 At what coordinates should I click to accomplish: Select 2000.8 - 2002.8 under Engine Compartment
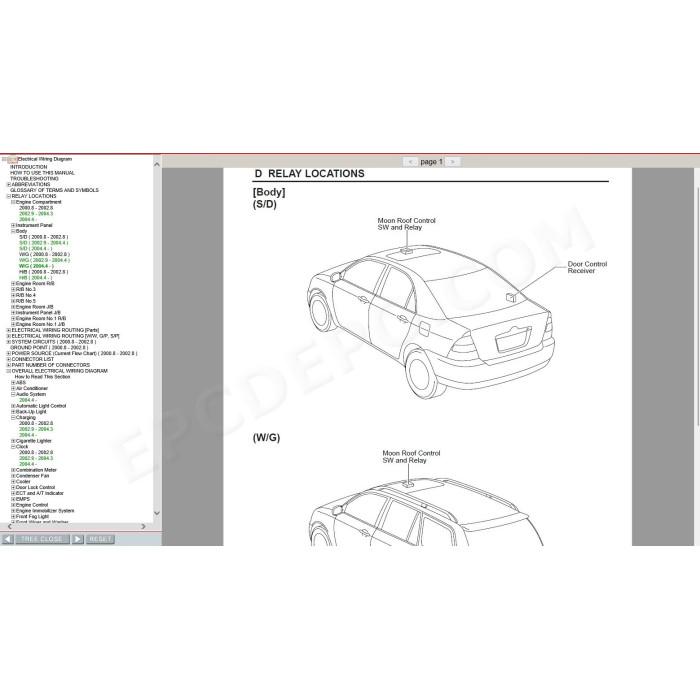coord(36,208)
